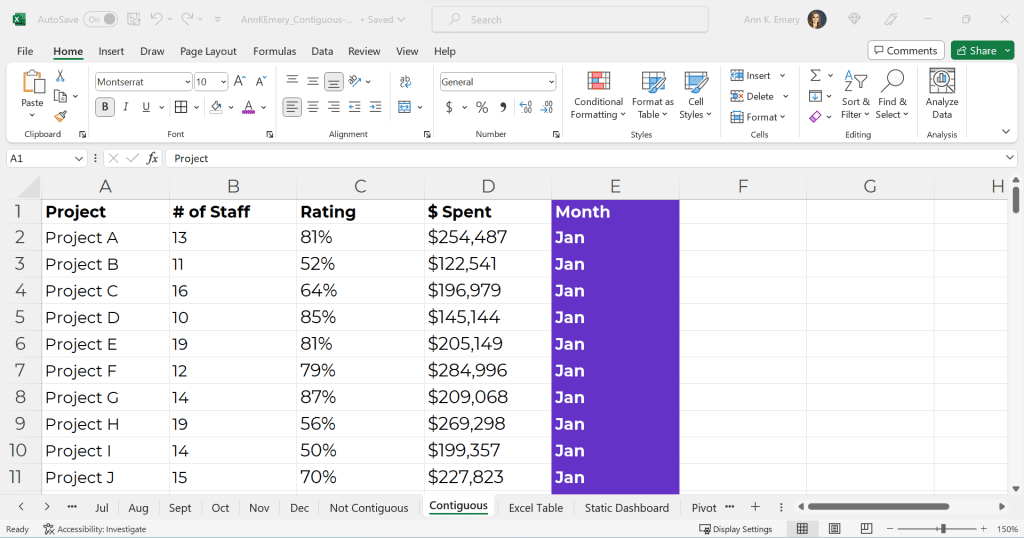Click the Wrap Text icon
Viewport: 1024px width, 538px height.
pos(405,82)
